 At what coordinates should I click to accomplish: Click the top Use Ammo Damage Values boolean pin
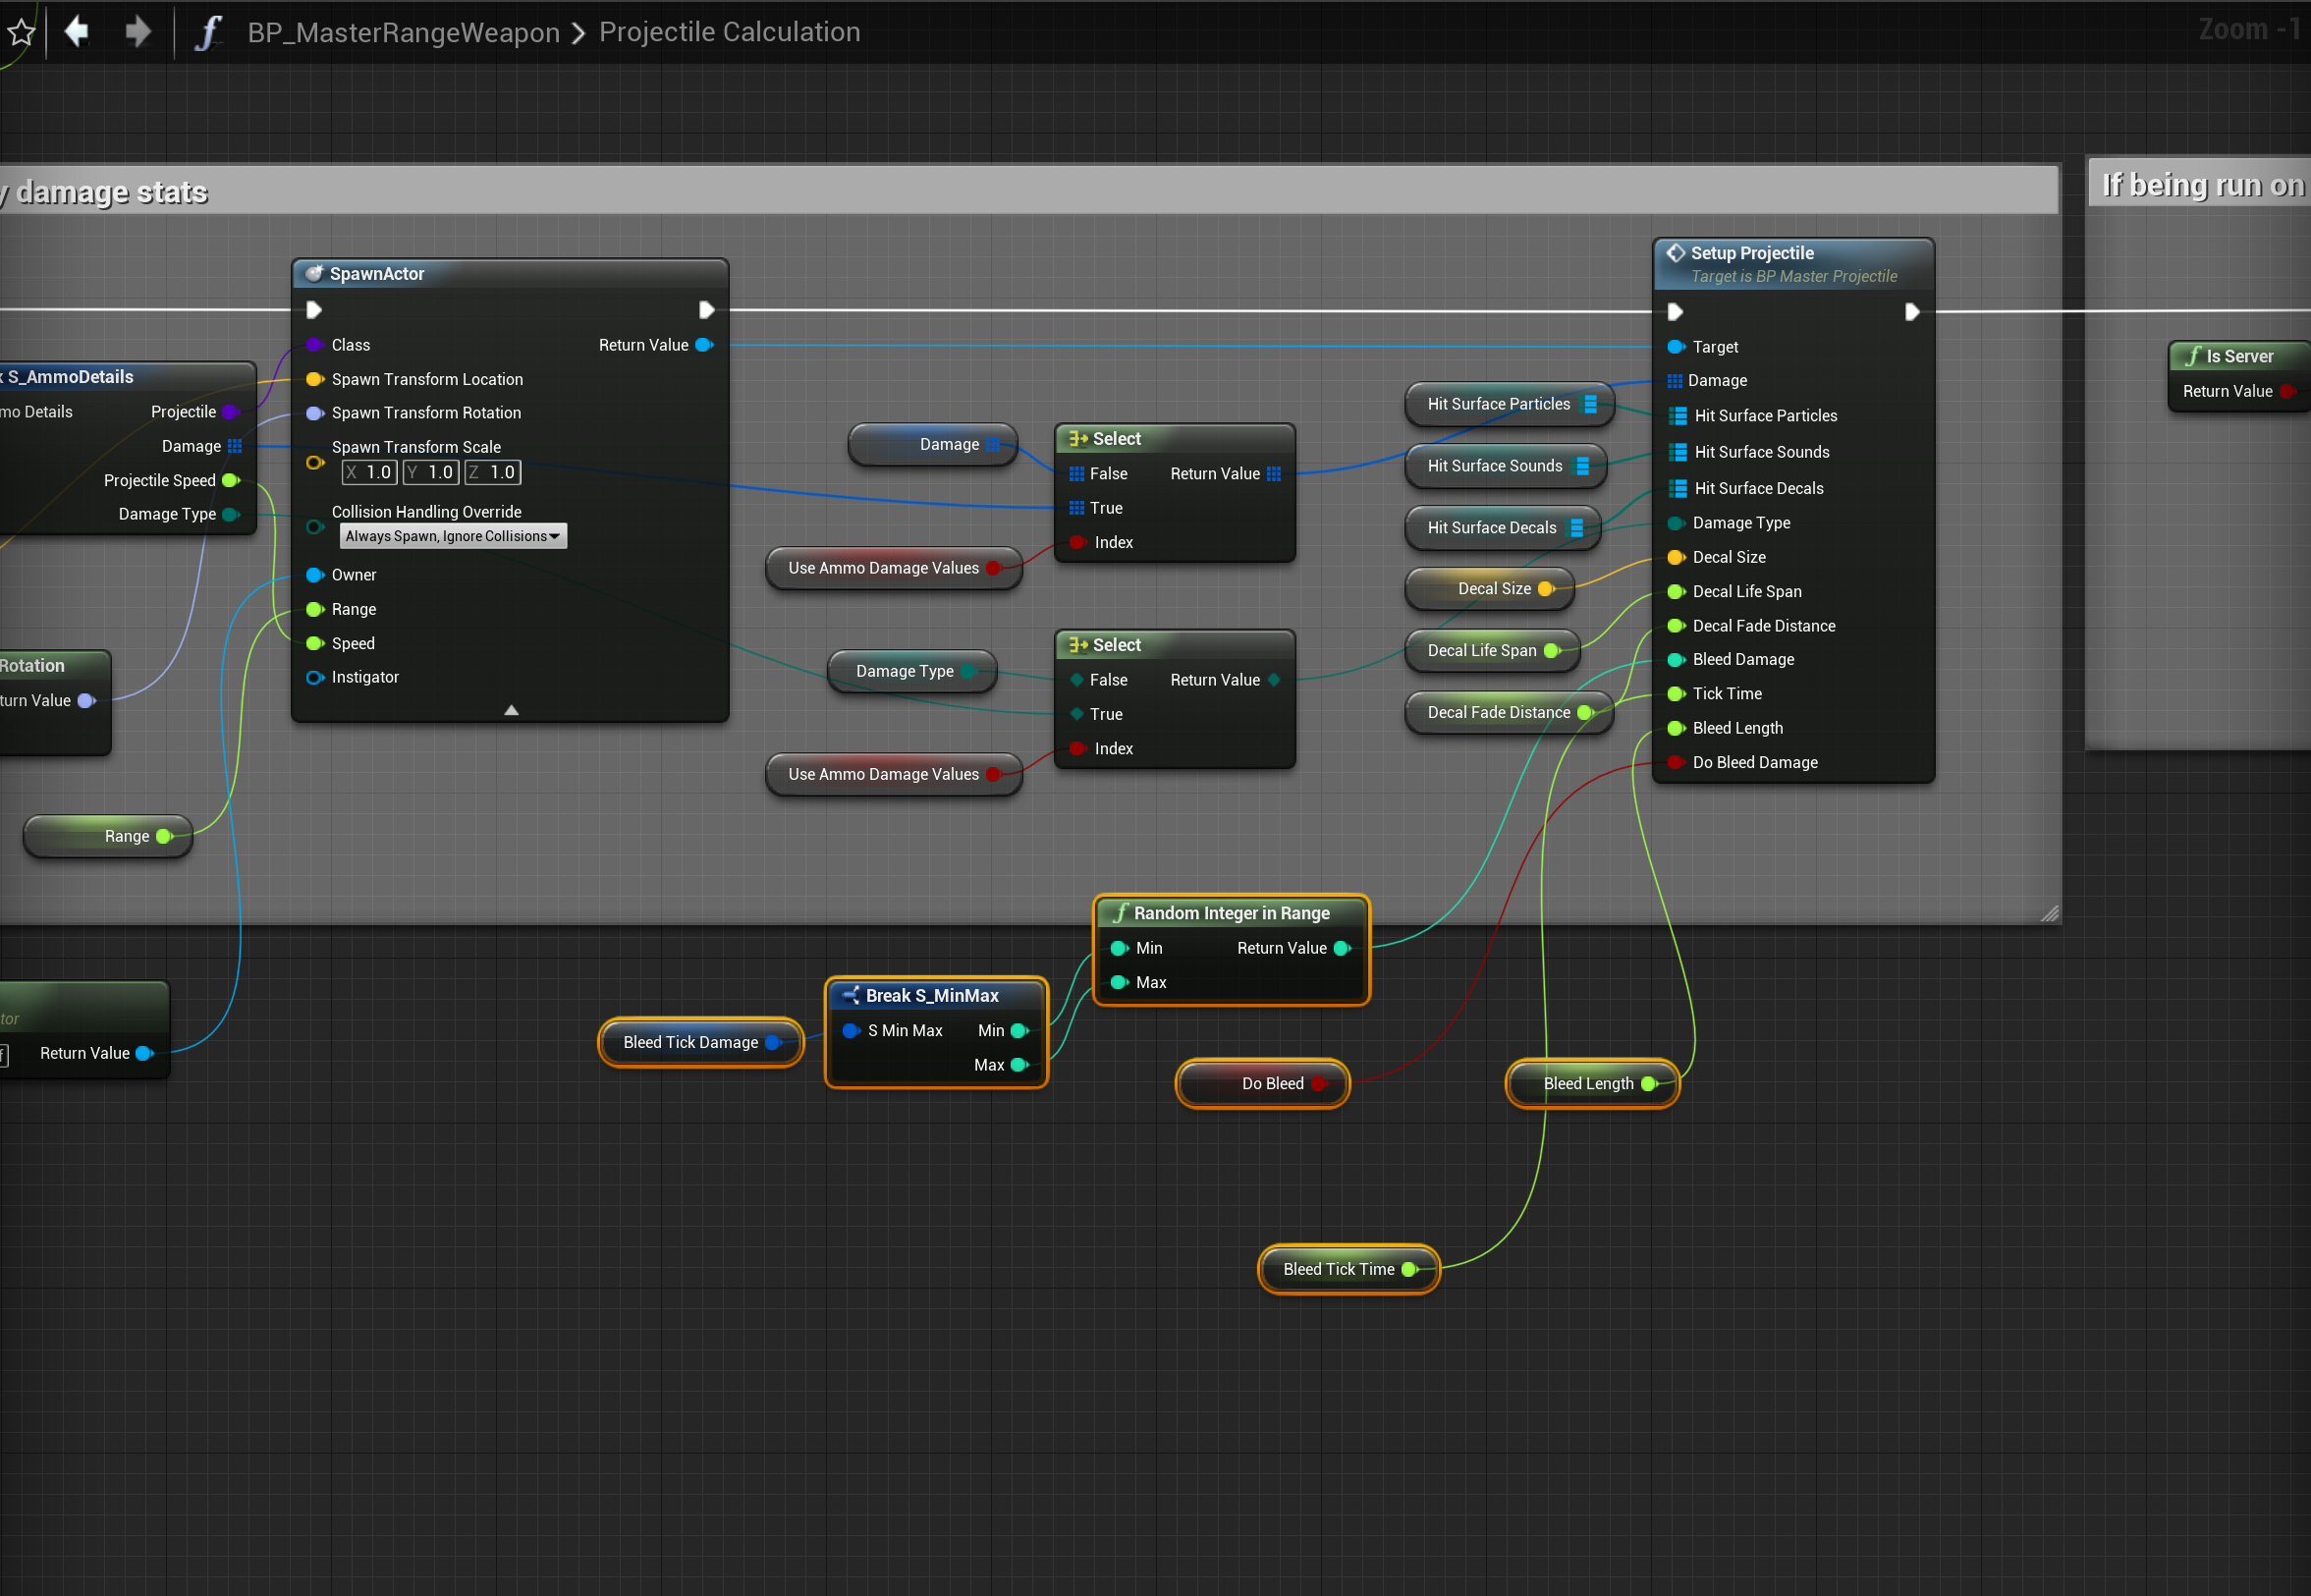point(993,568)
